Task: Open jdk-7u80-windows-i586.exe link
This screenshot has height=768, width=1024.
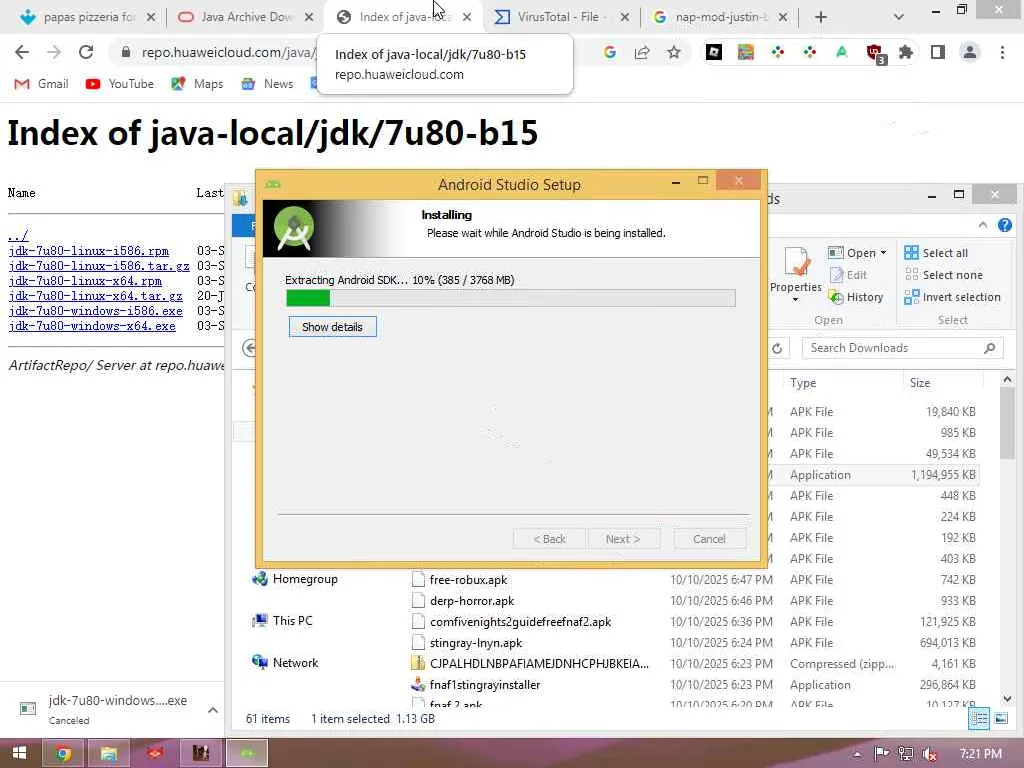Action: coord(95,311)
